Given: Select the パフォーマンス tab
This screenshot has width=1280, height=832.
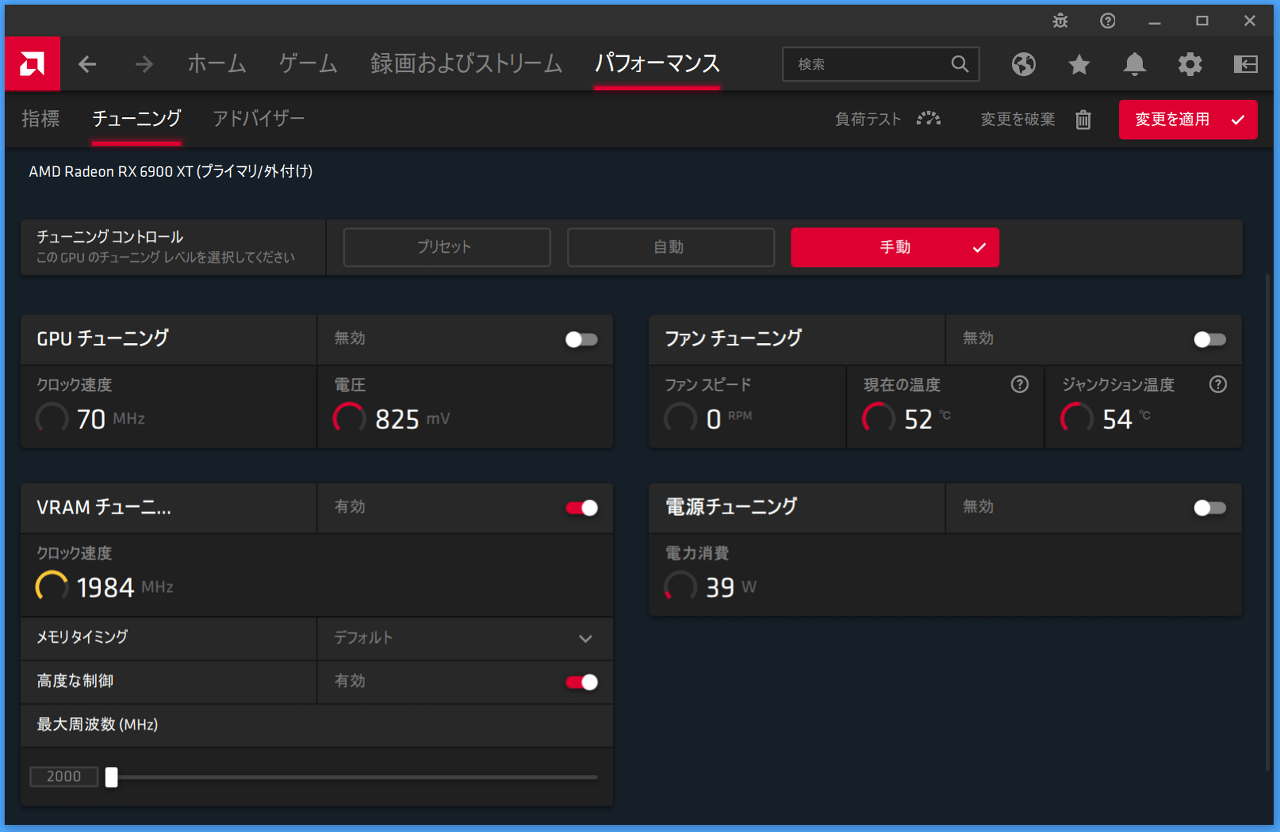Looking at the screenshot, I should click(x=657, y=64).
